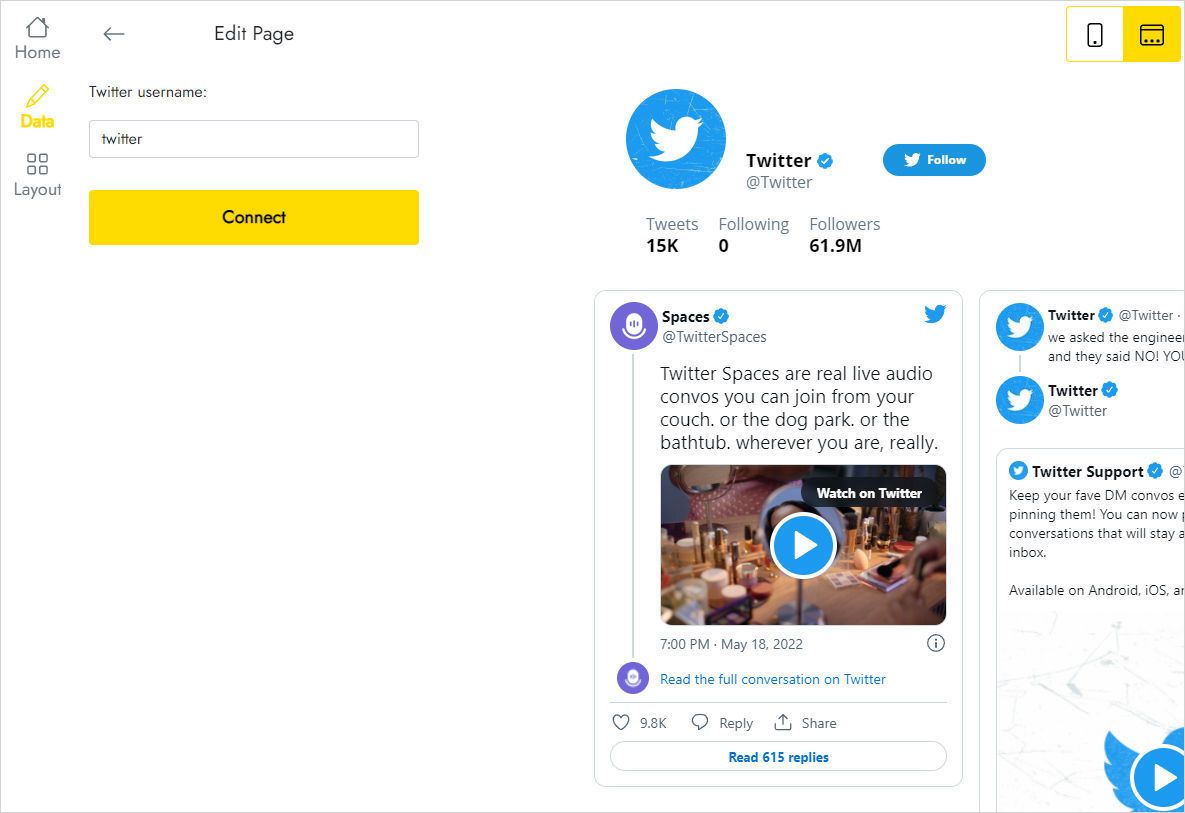Click the Reply icon under the tweet
The height and width of the screenshot is (813, 1185).
point(700,722)
